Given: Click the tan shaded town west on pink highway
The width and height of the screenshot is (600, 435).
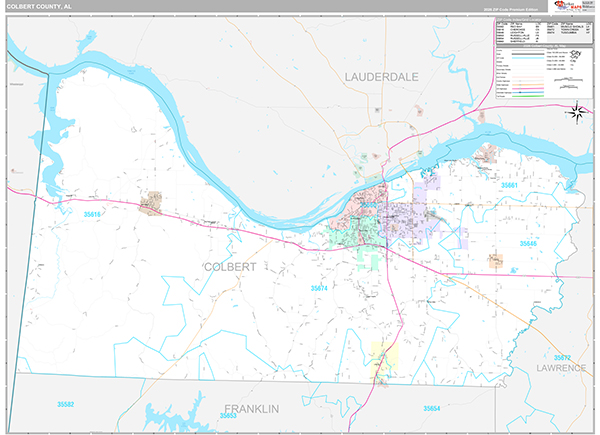Looking at the screenshot, I should pyautogui.click(x=151, y=203).
